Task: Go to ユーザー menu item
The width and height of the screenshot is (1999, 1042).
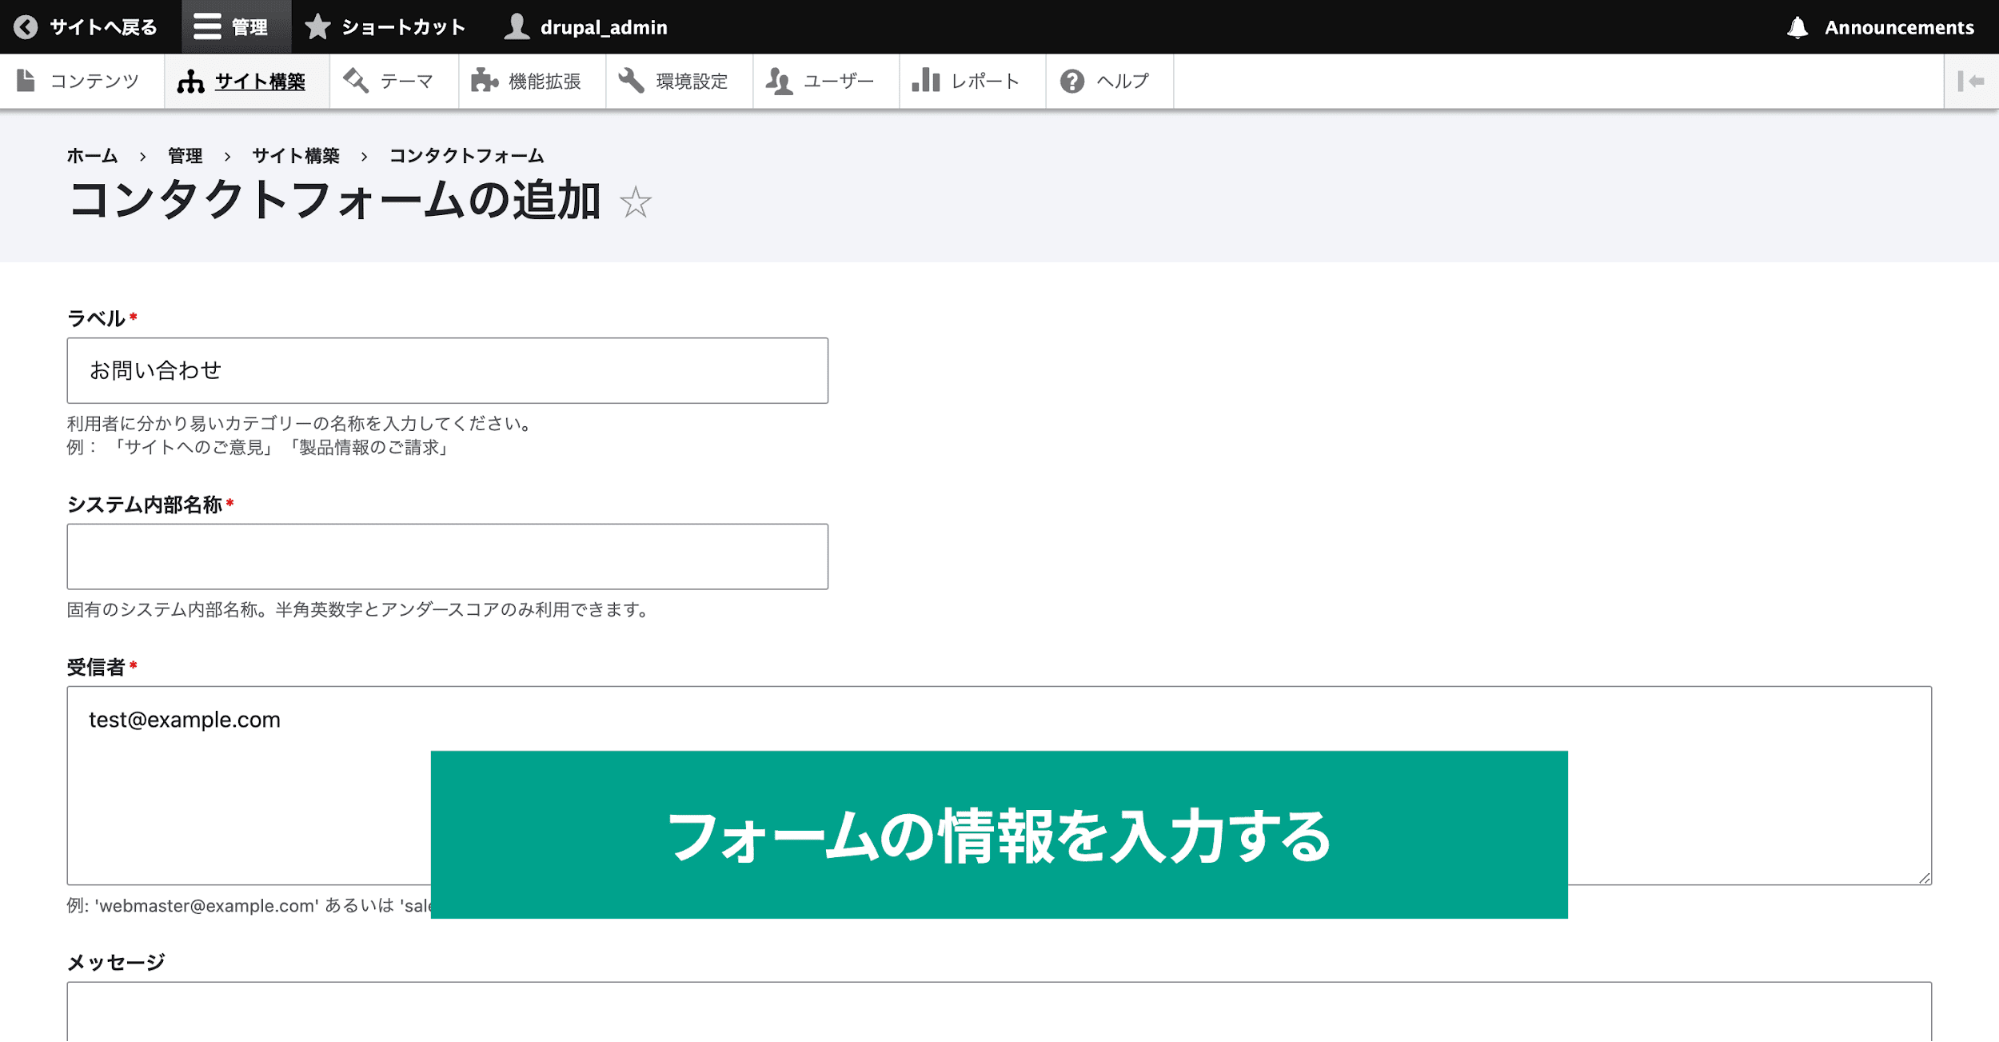Action: click(826, 81)
